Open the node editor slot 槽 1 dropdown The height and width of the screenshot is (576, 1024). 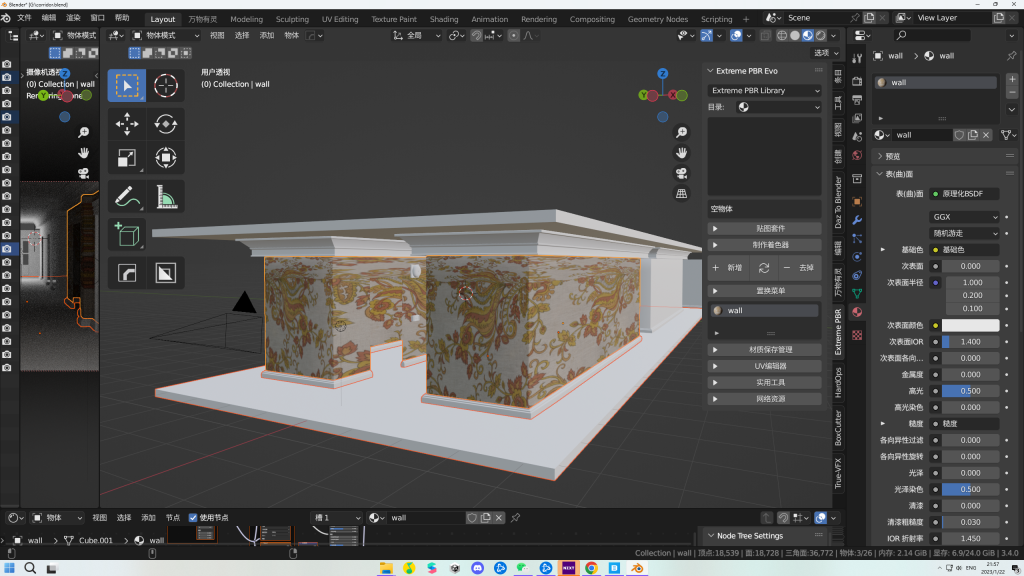point(337,518)
